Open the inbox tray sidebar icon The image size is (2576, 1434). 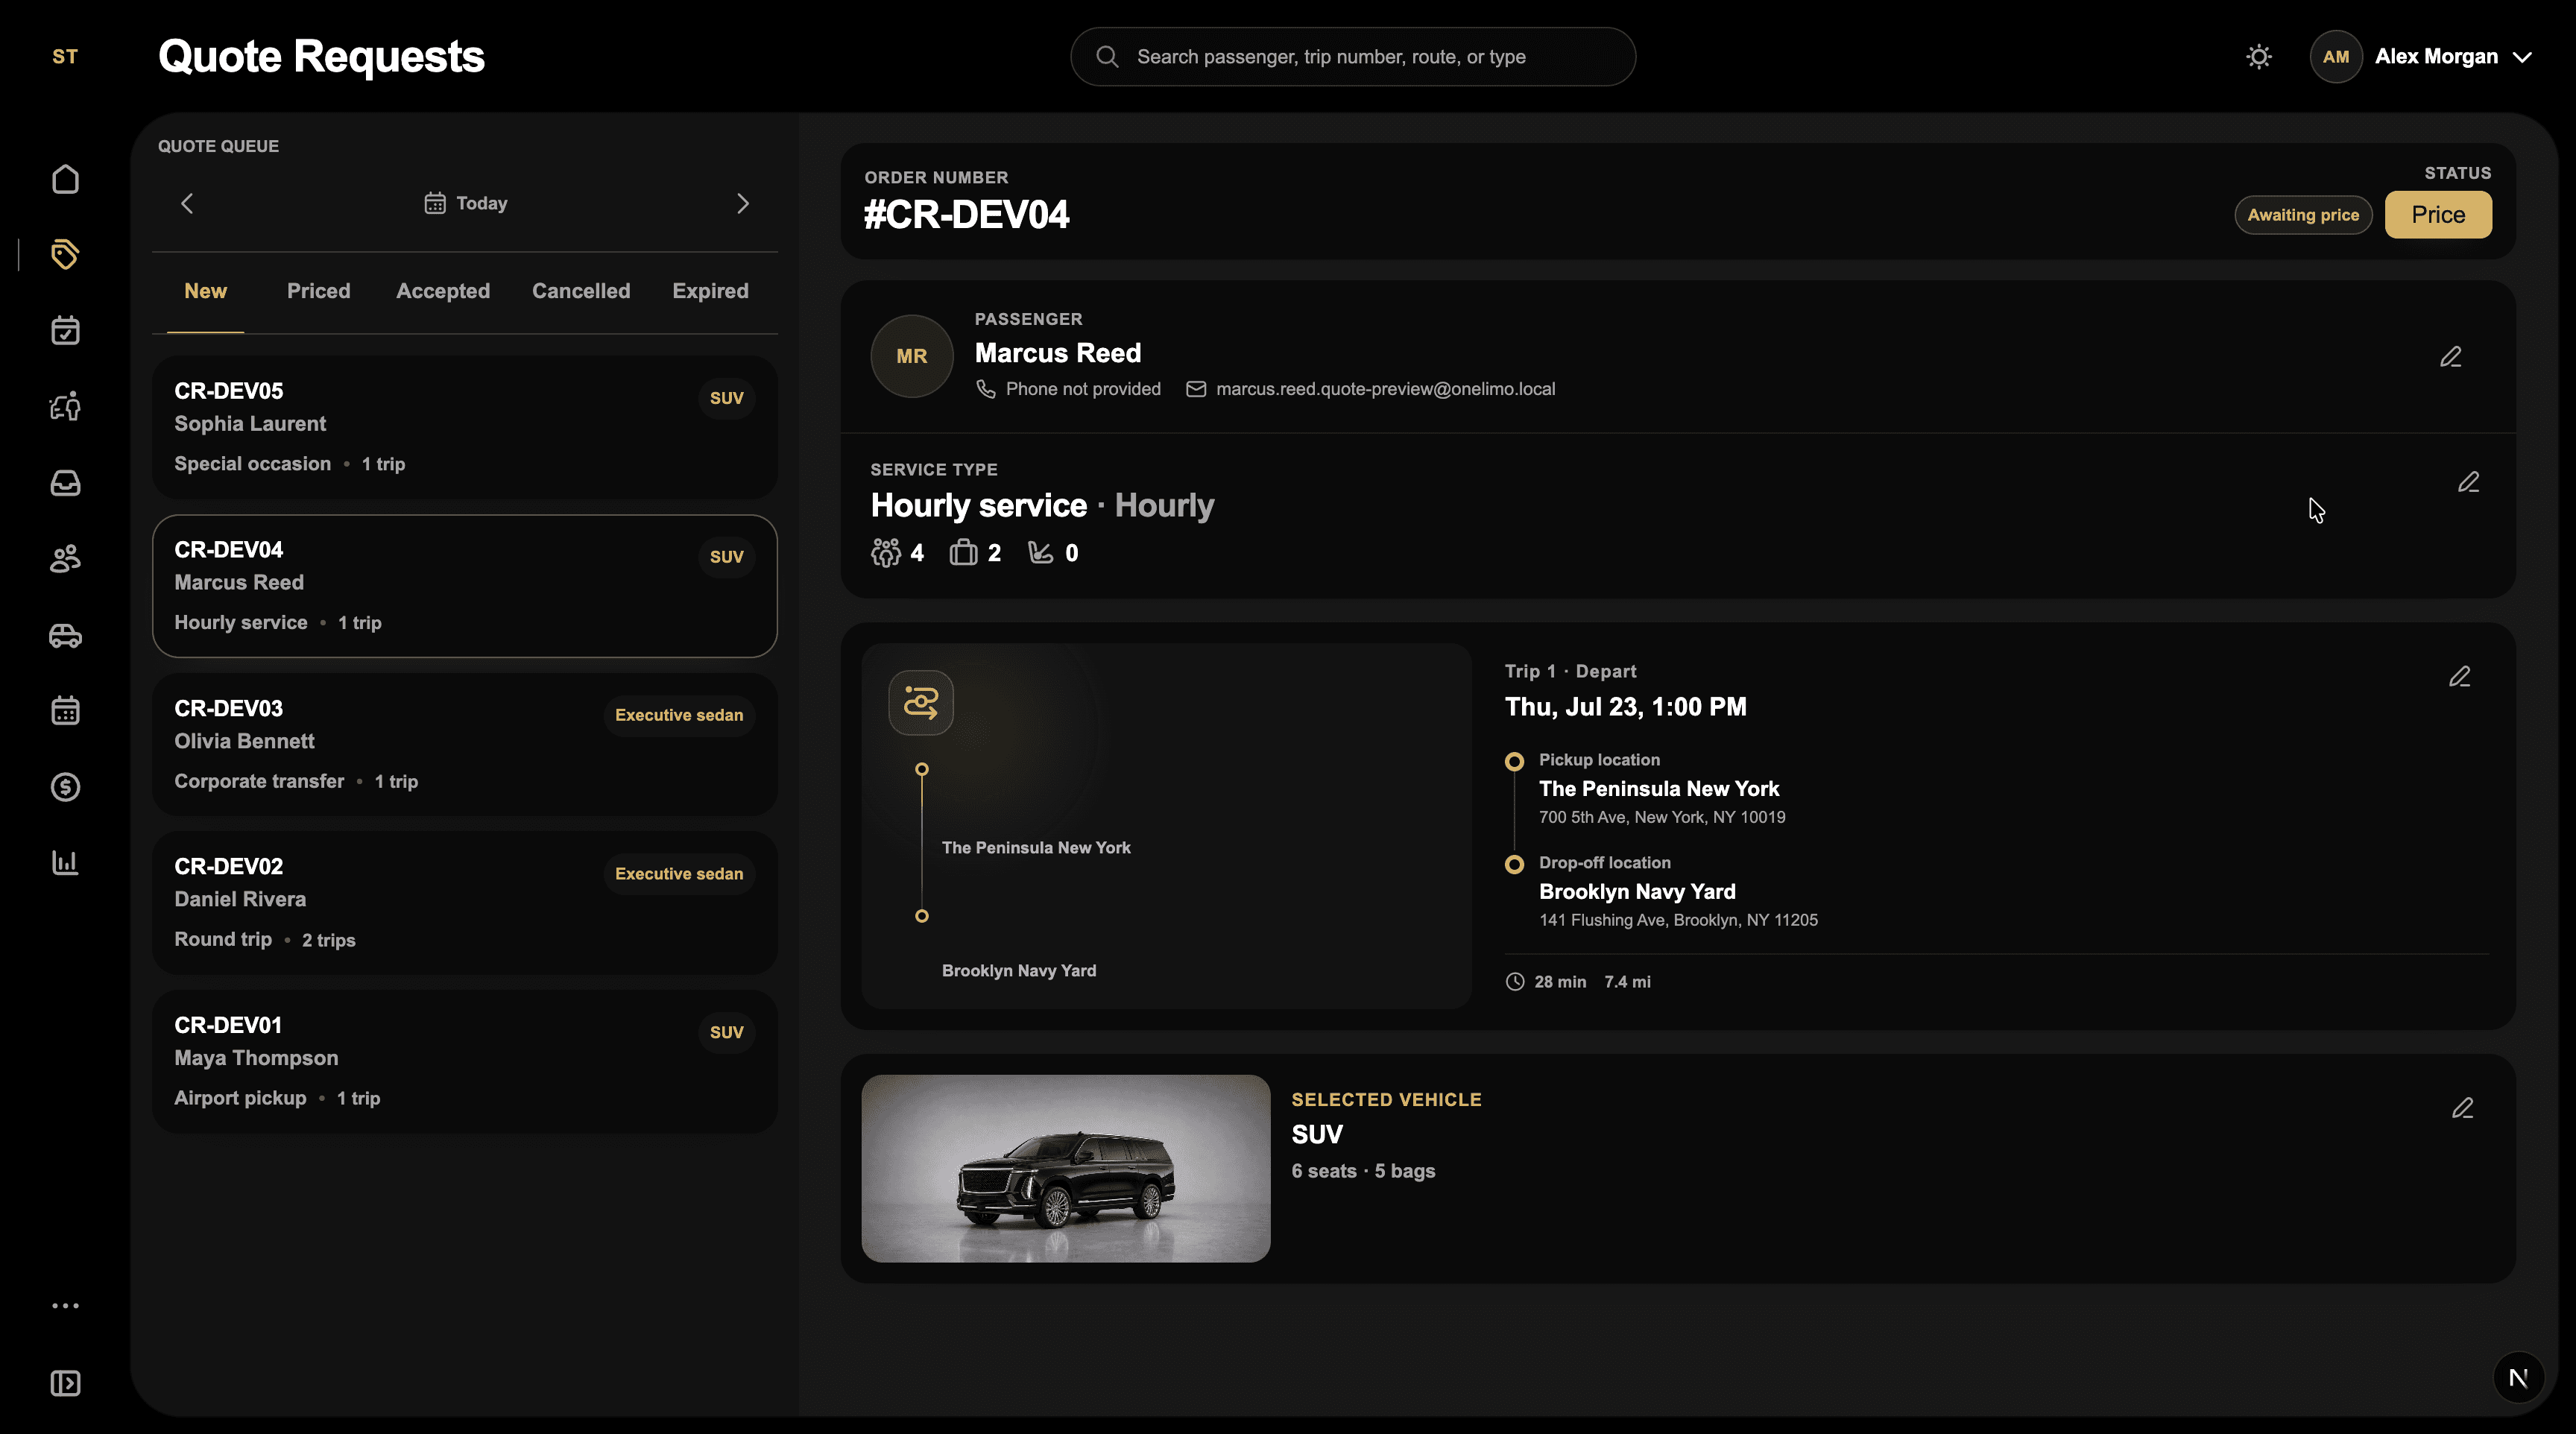pos(65,483)
